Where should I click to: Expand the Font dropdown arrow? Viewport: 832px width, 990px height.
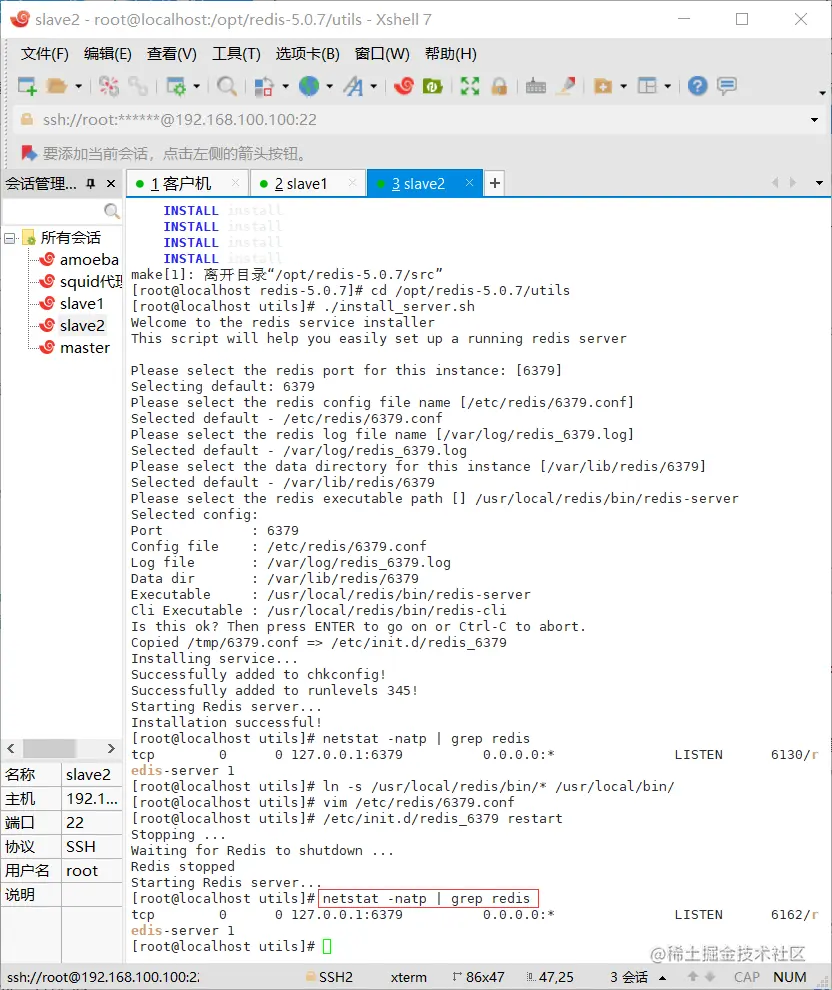click(374, 86)
